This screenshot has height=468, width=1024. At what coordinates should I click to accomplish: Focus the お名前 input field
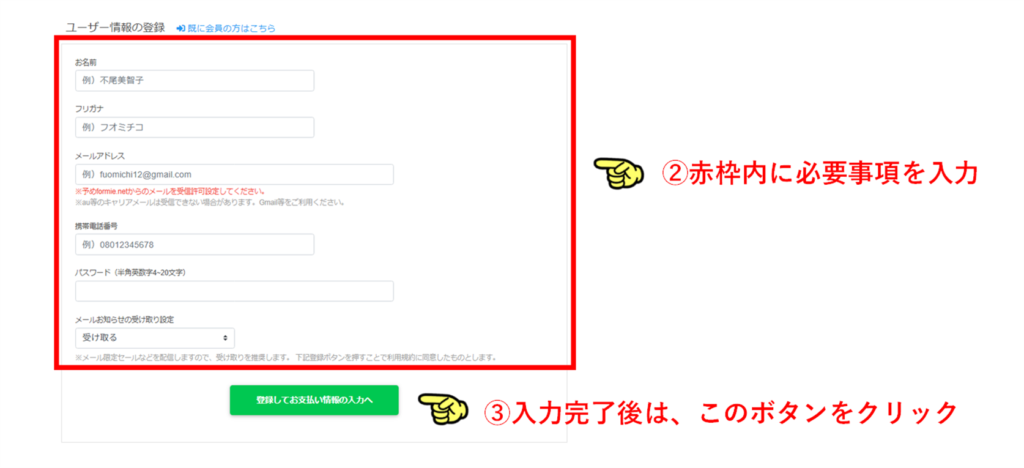(x=195, y=81)
